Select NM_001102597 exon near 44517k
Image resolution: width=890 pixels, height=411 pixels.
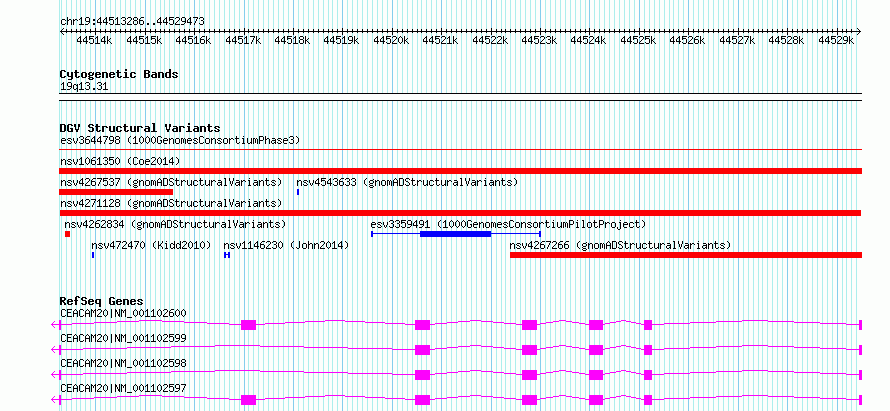pos(249,400)
